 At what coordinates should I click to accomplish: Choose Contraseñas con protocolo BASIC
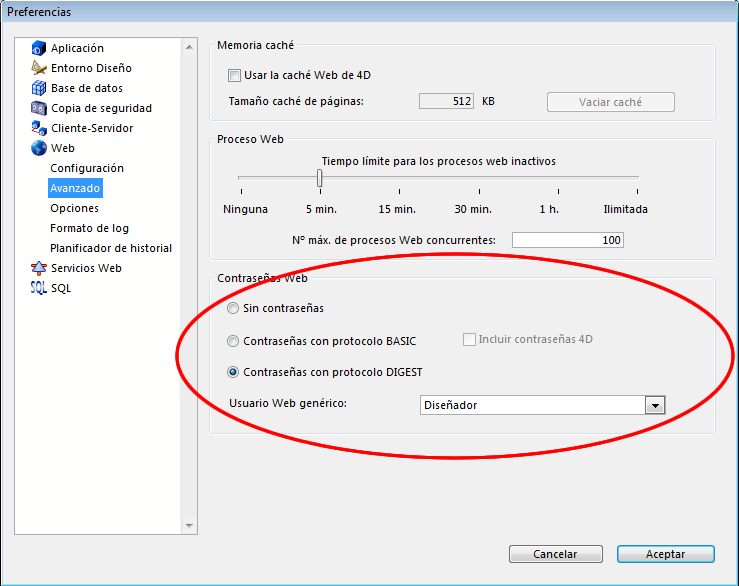tap(234, 341)
